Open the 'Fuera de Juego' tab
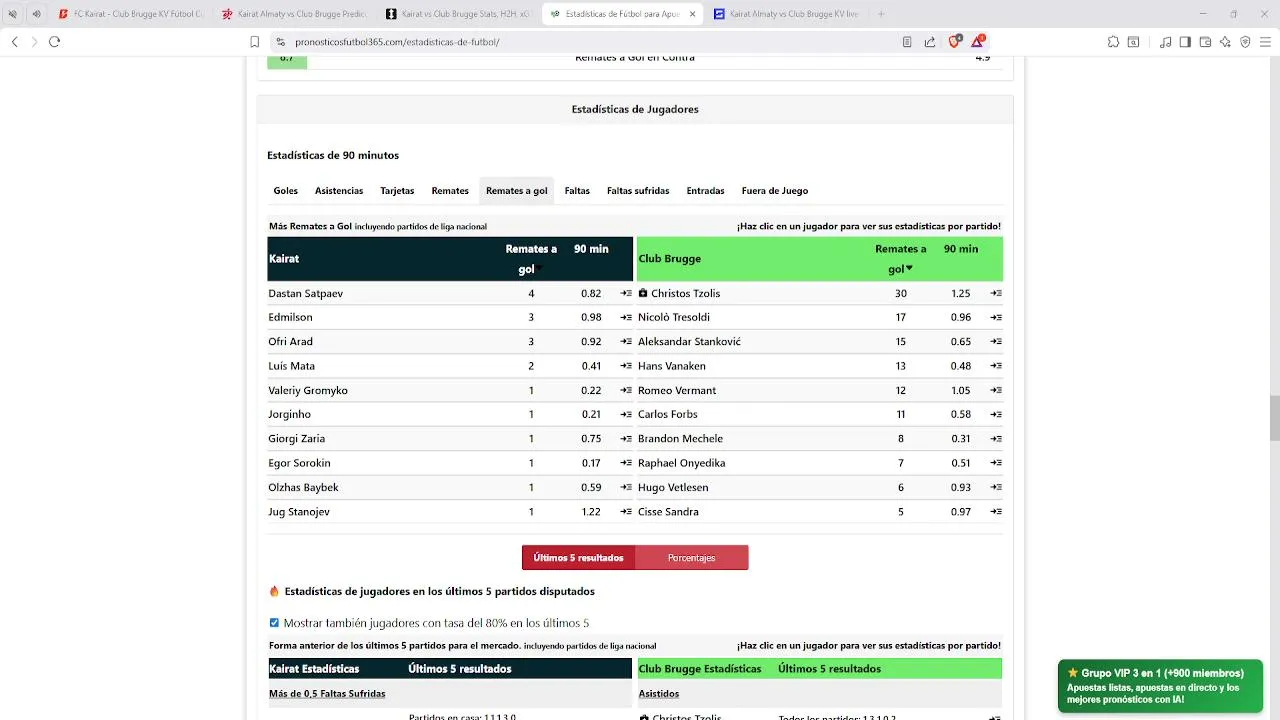This screenshot has width=1280, height=720. click(775, 191)
